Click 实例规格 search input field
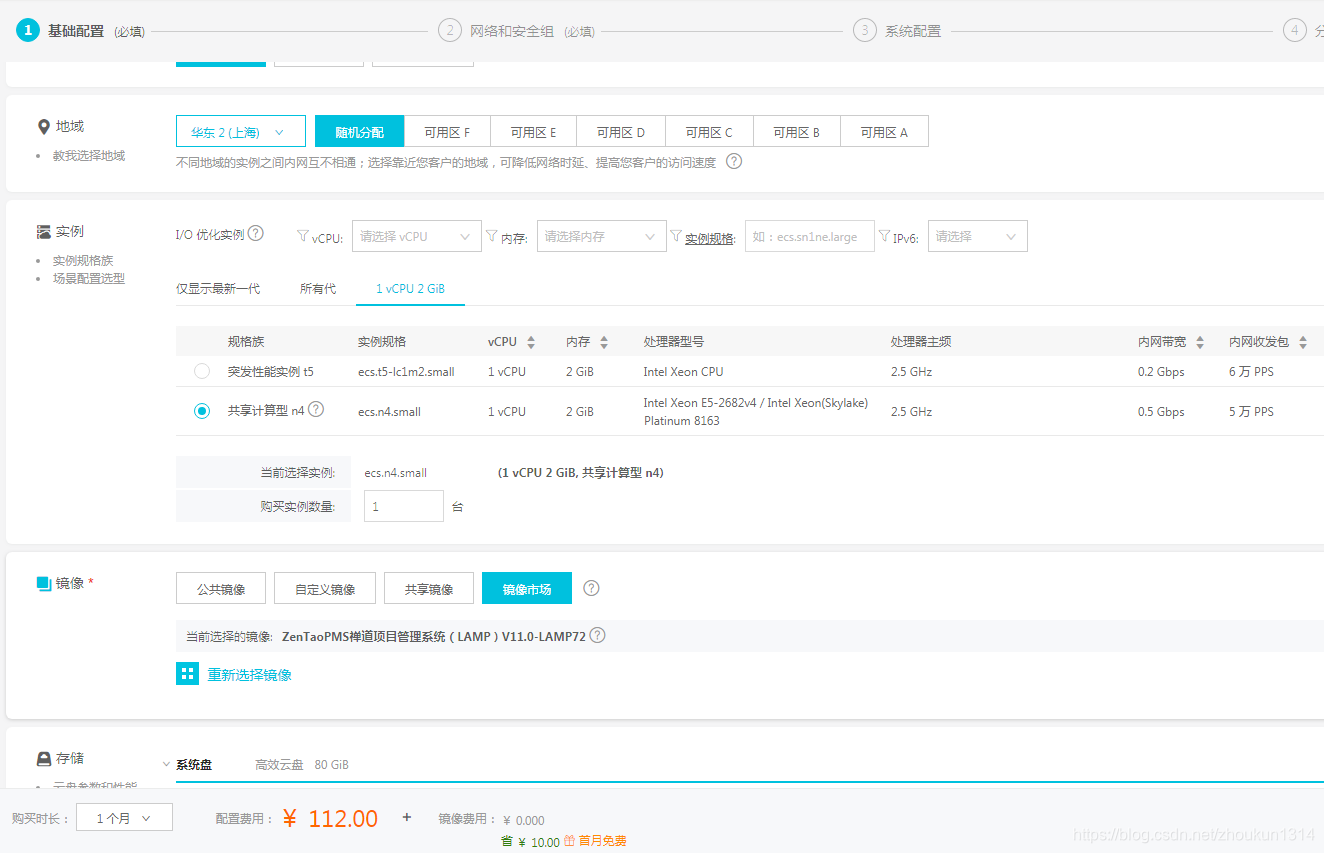Viewport: 1324px width, 853px height. (810, 237)
